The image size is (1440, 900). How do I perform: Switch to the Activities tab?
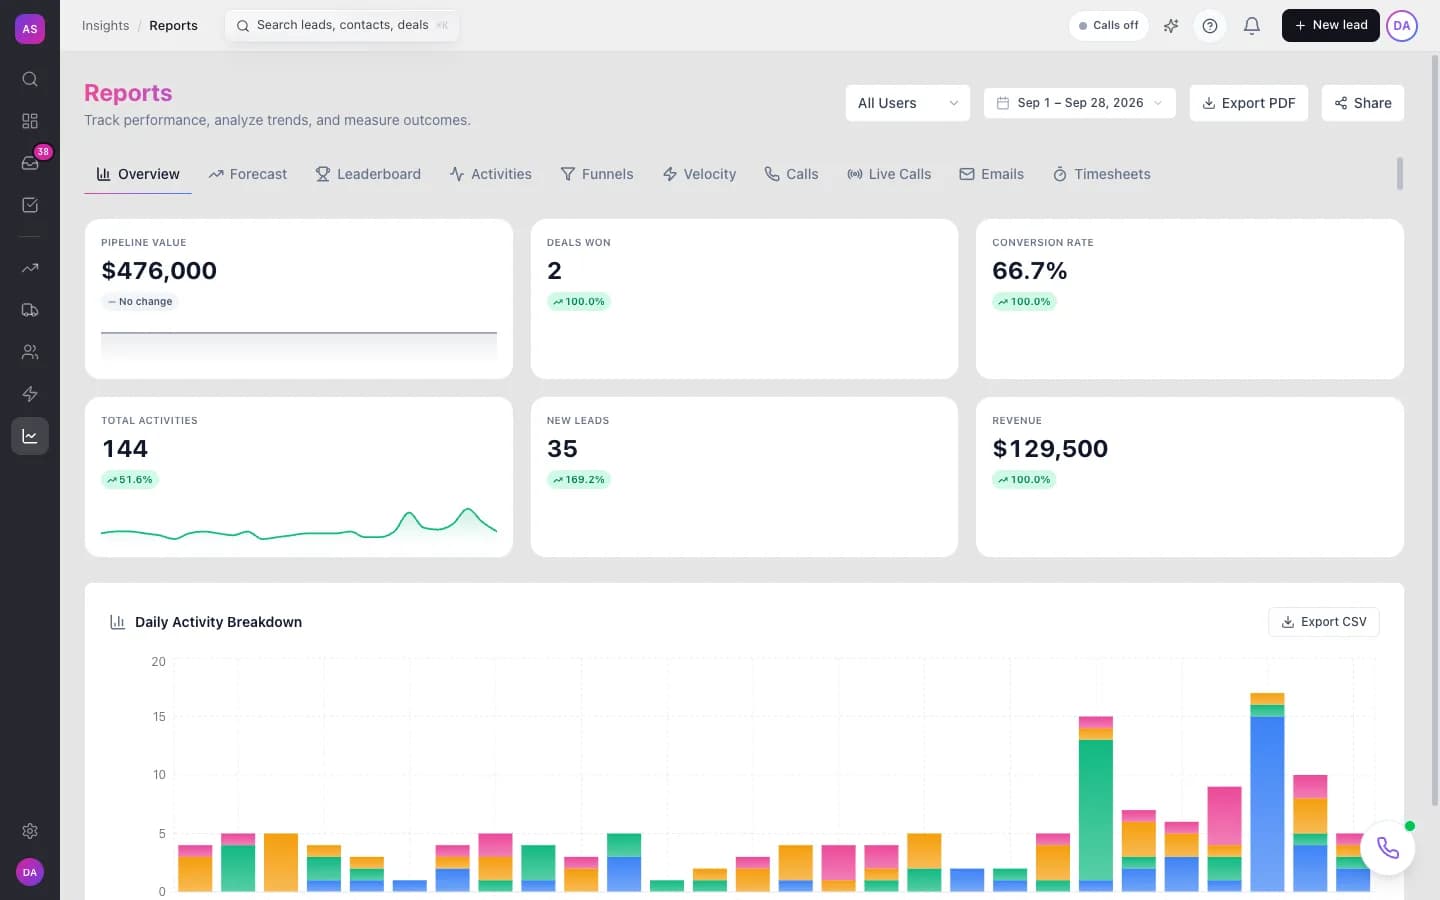point(491,174)
